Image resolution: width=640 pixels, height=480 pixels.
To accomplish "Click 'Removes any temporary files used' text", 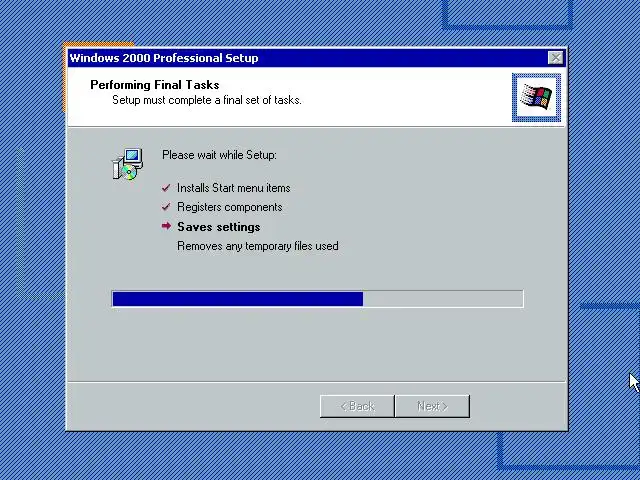I will point(258,246).
